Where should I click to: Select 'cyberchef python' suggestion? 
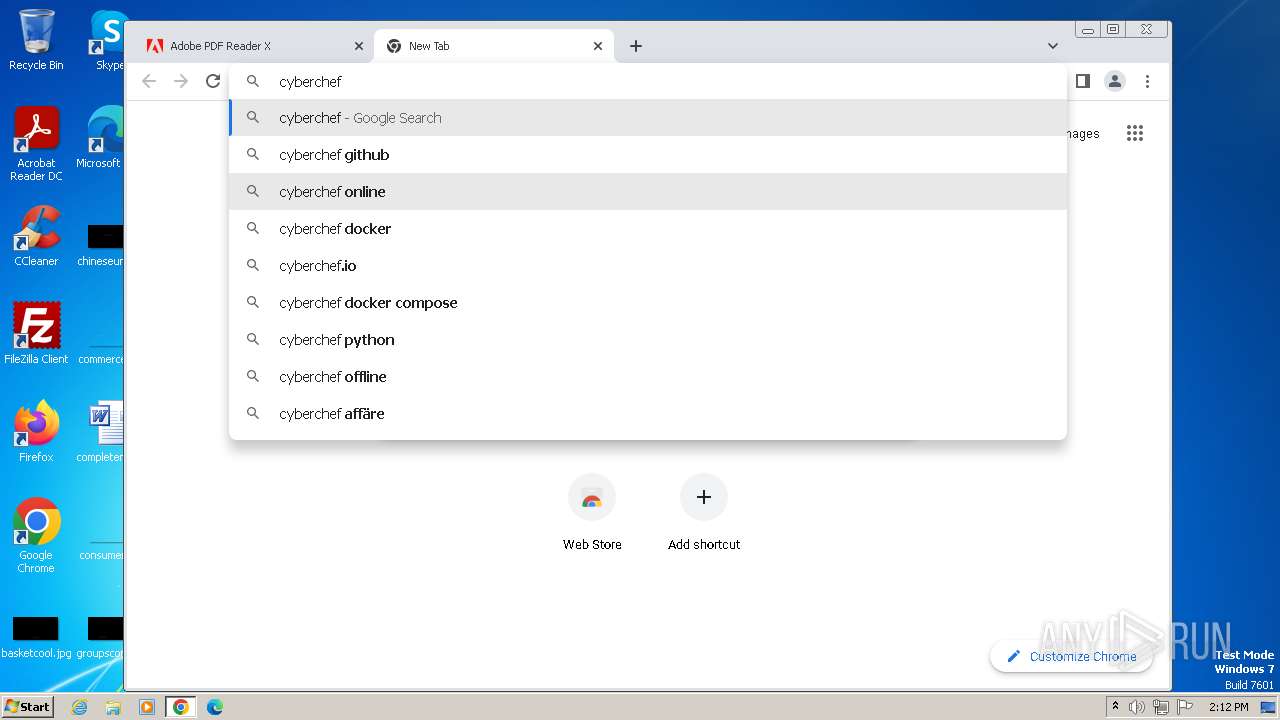tap(648, 340)
